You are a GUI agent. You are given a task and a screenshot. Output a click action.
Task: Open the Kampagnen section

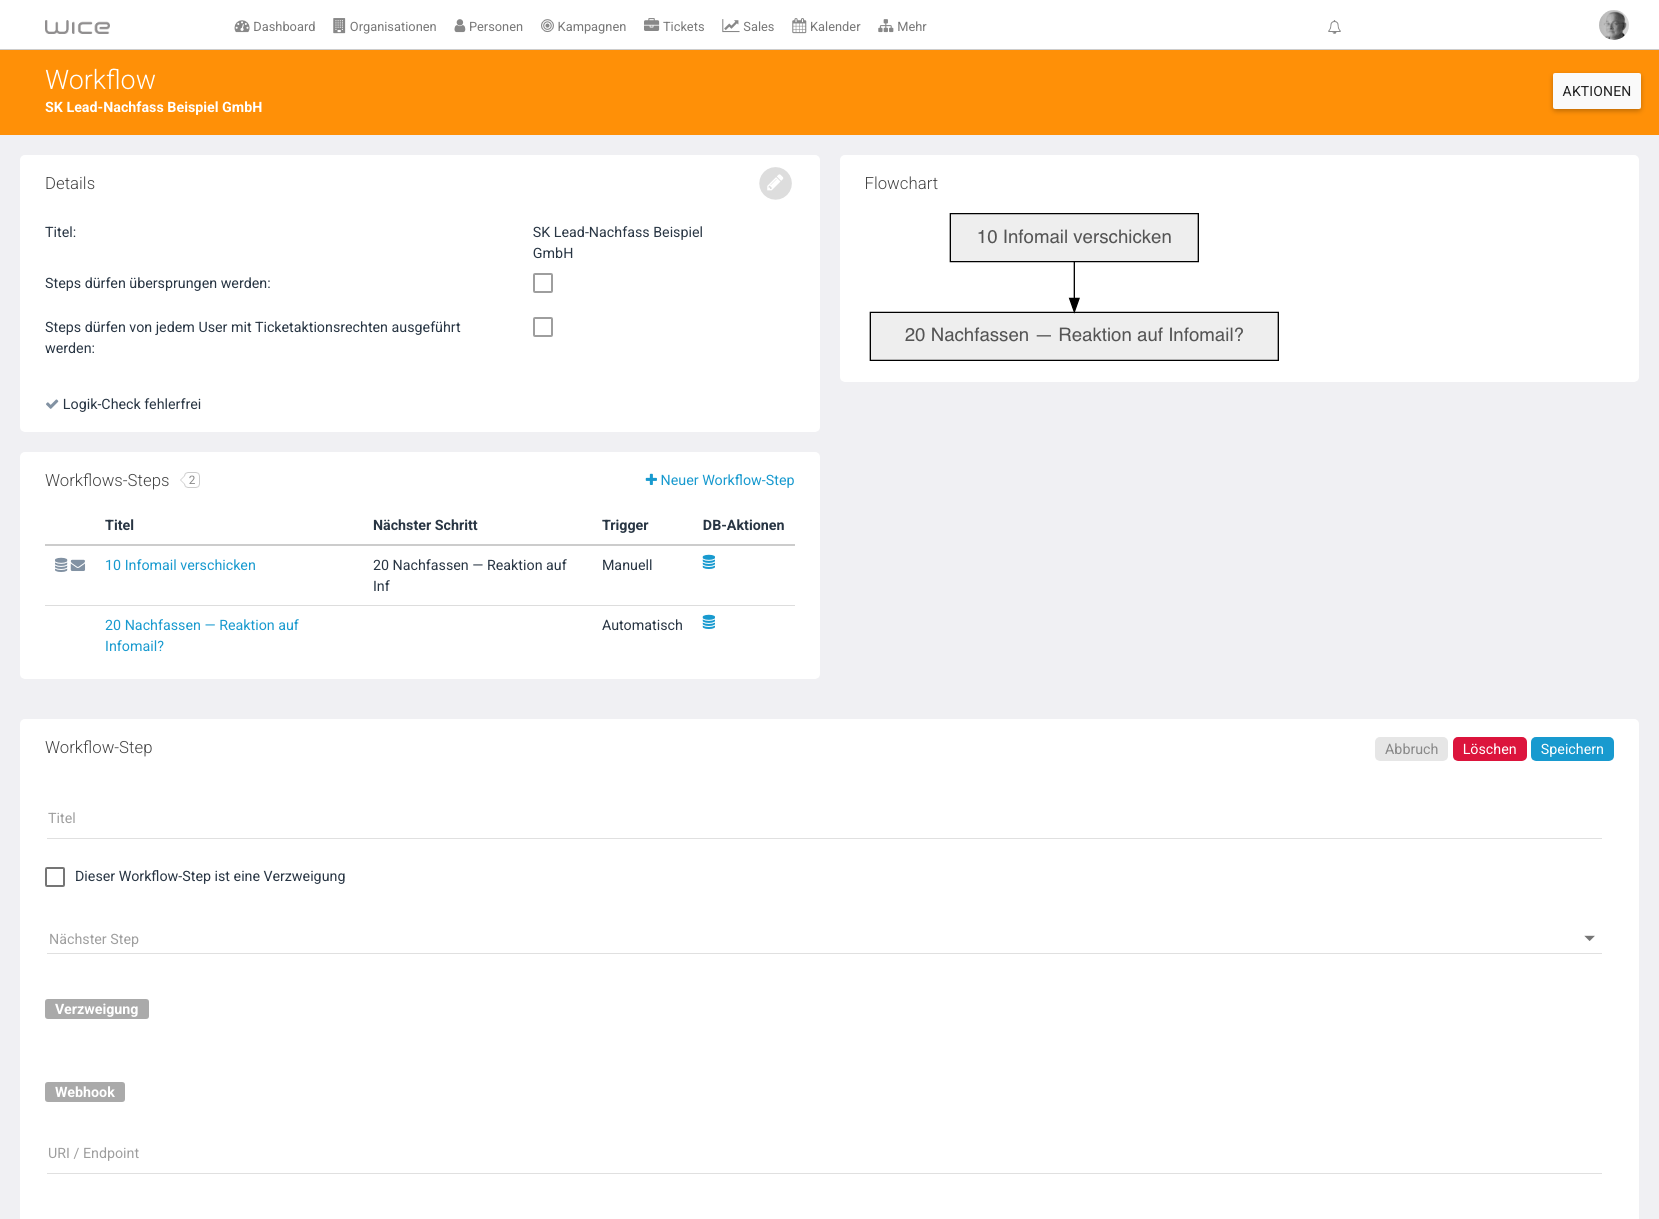tap(584, 26)
